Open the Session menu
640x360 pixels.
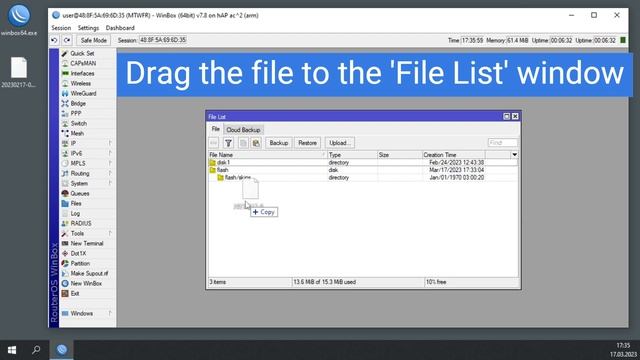click(61, 28)
